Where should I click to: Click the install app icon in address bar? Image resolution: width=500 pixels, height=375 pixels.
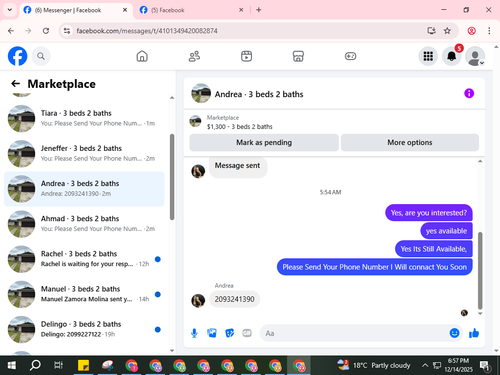click(431, 31)
